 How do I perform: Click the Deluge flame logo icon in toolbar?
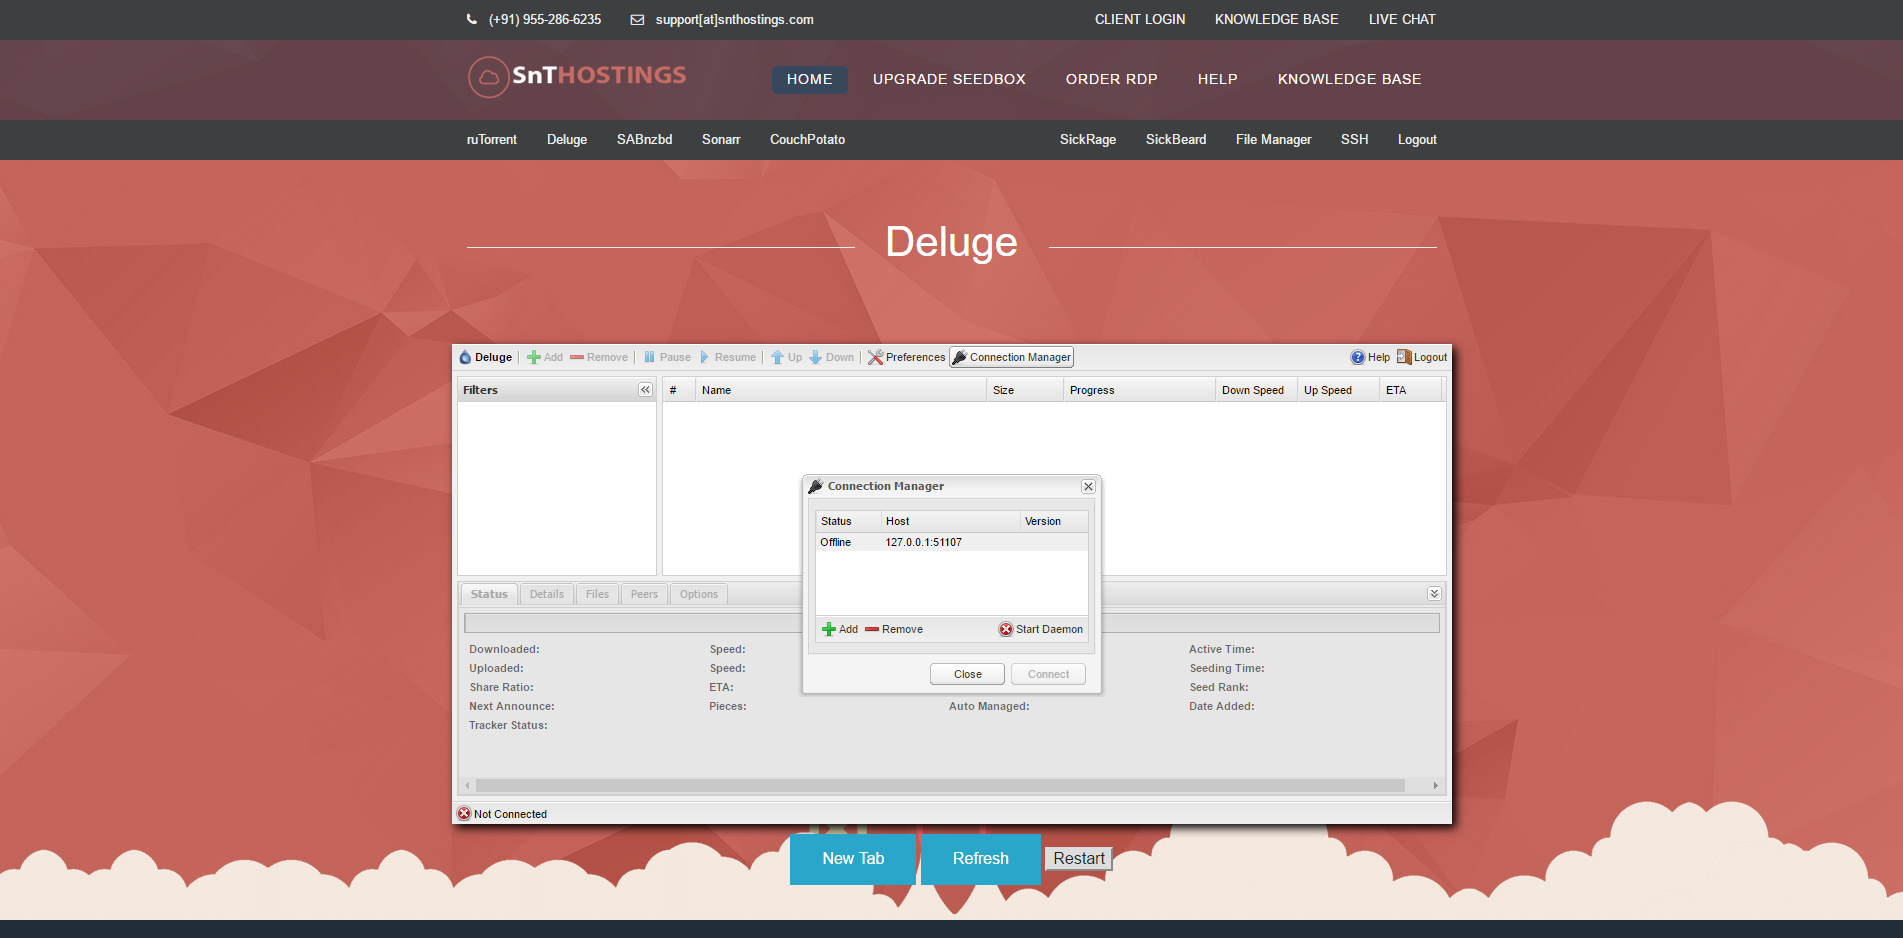click(465, 357)
